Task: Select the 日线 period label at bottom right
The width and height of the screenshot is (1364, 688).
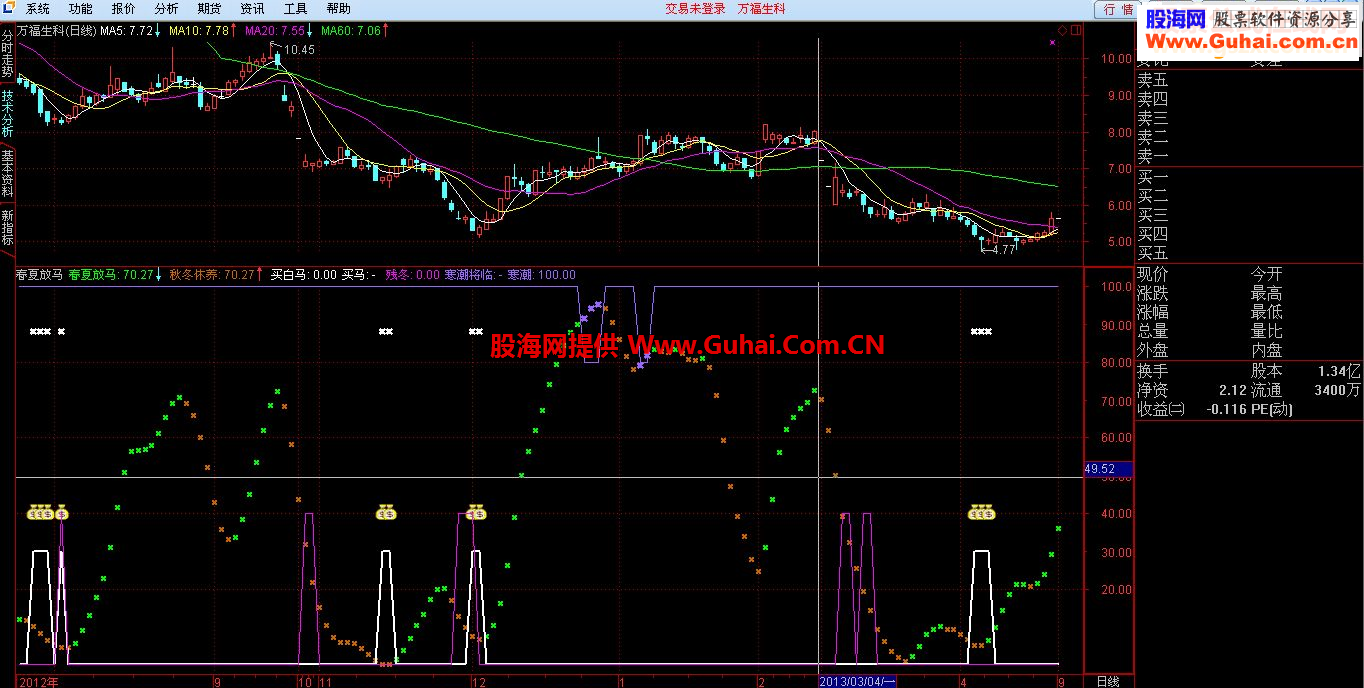Action: tap(1108, 681)
